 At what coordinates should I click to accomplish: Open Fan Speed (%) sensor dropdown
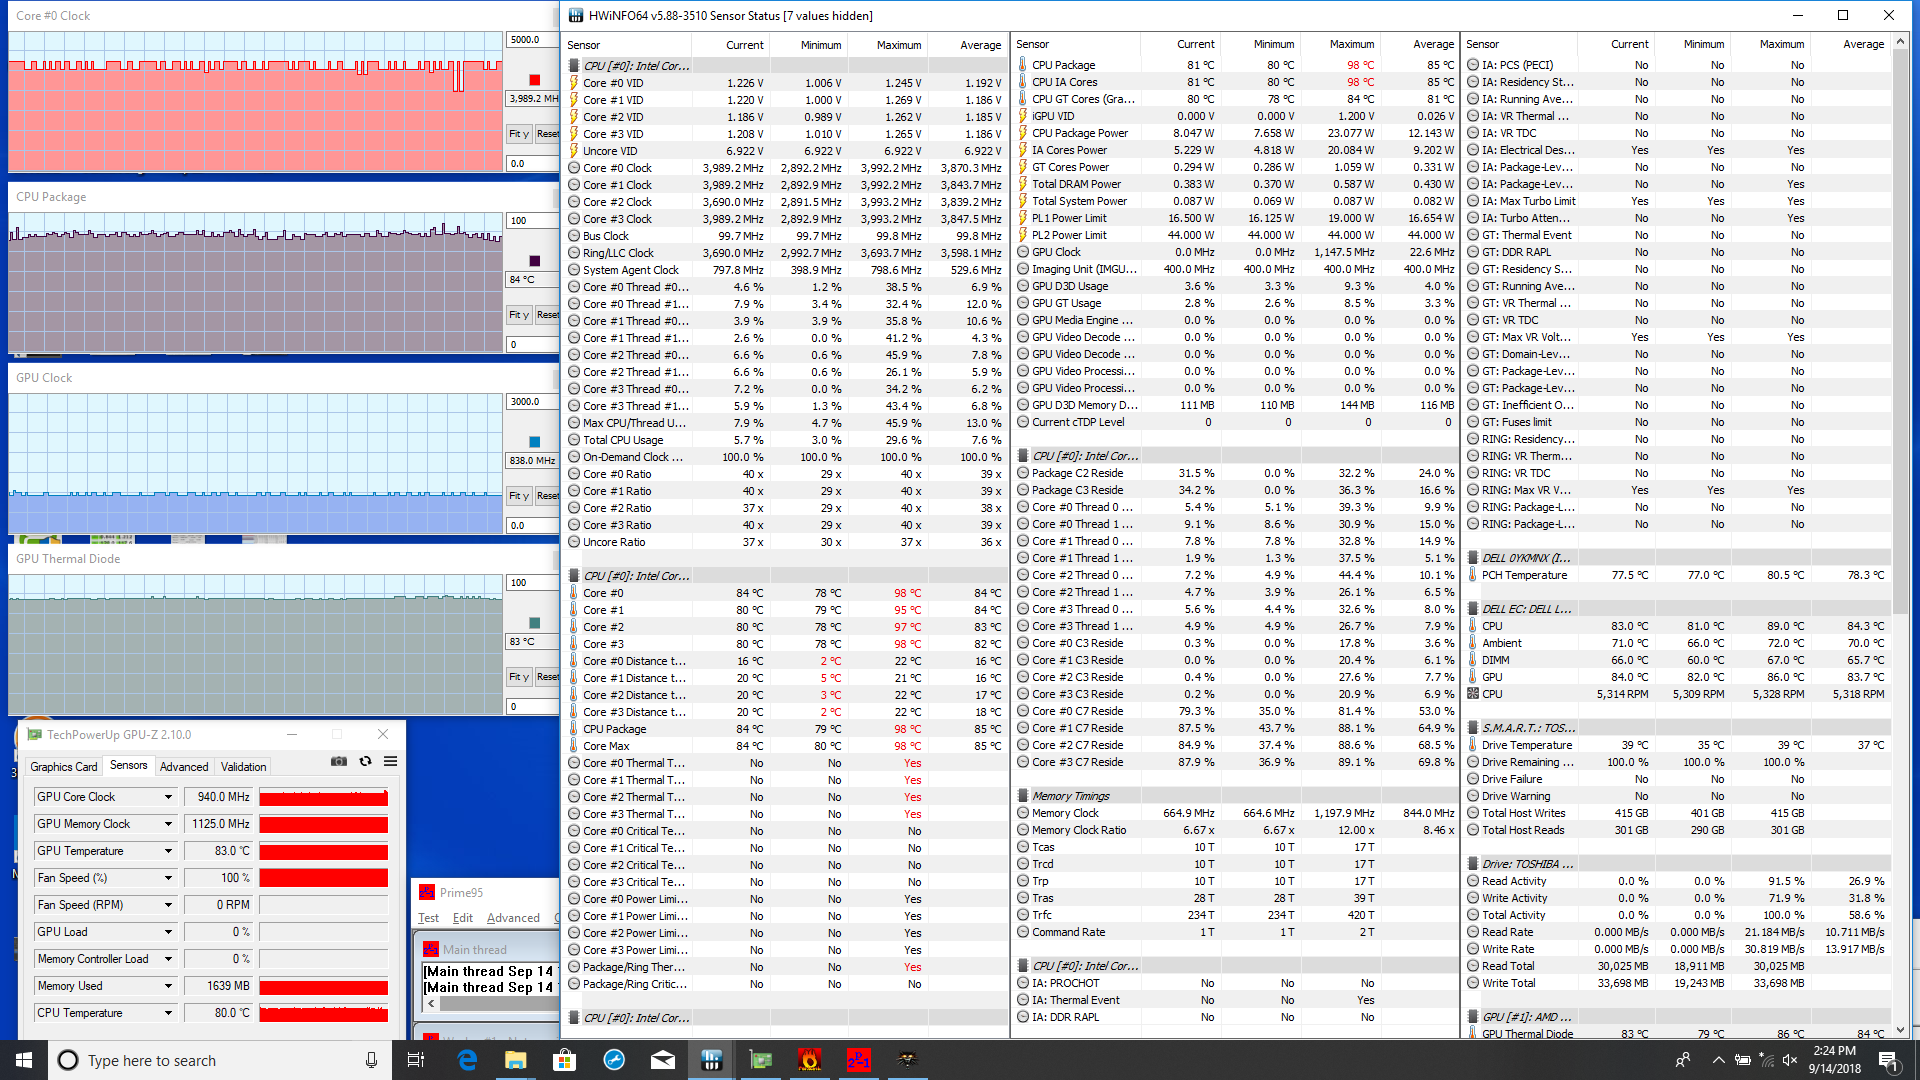[x=168, y=878]
